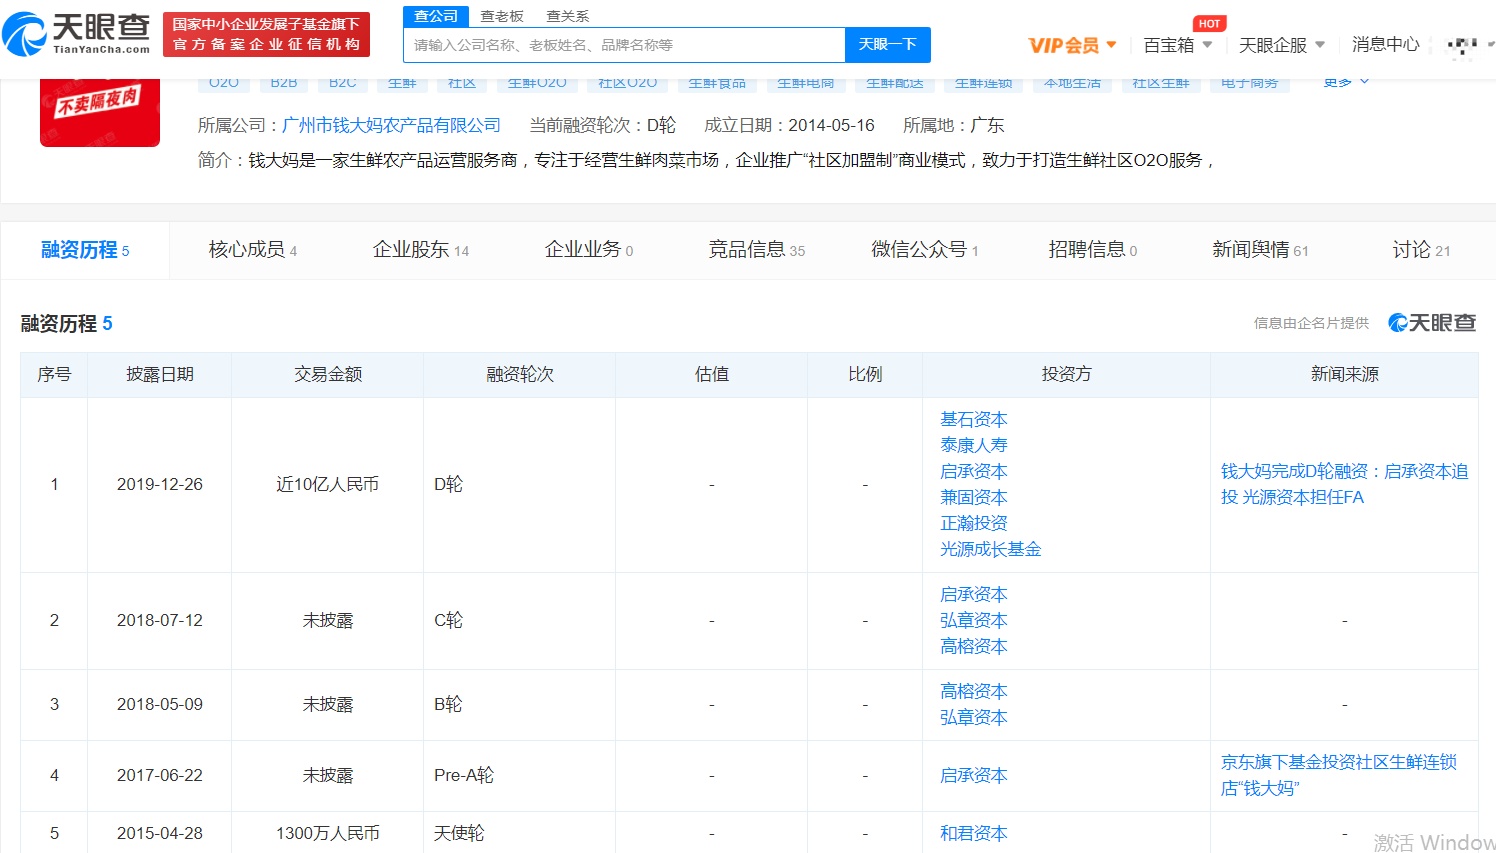The image size is (1496, 853).
Task: Select date cell 2018-05-09
Action: 160,705
